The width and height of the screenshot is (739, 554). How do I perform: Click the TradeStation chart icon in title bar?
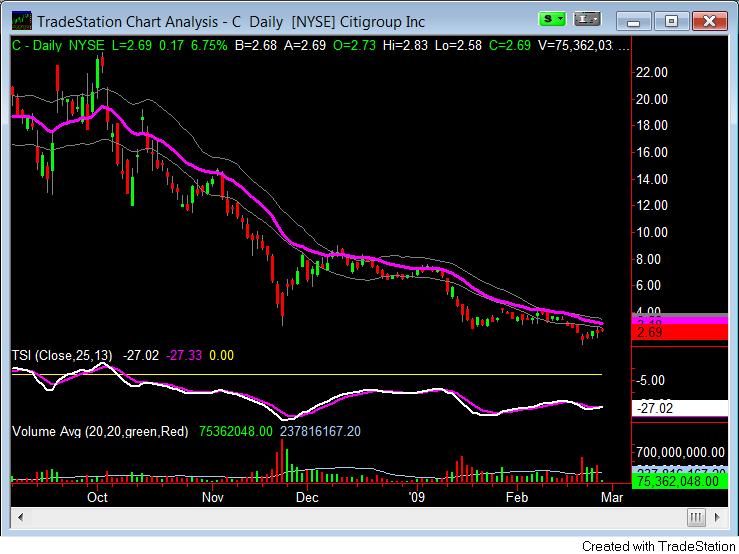click(x=22, y=21)
